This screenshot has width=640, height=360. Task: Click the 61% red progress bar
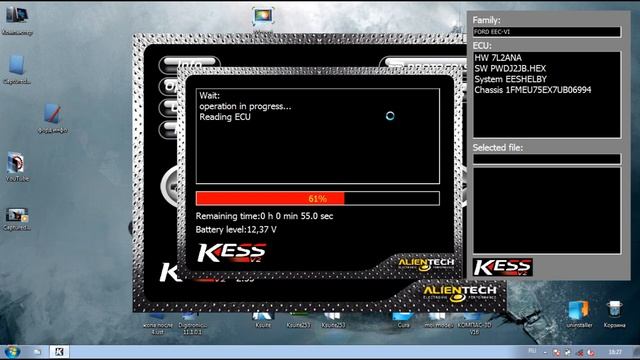(318, 198)
